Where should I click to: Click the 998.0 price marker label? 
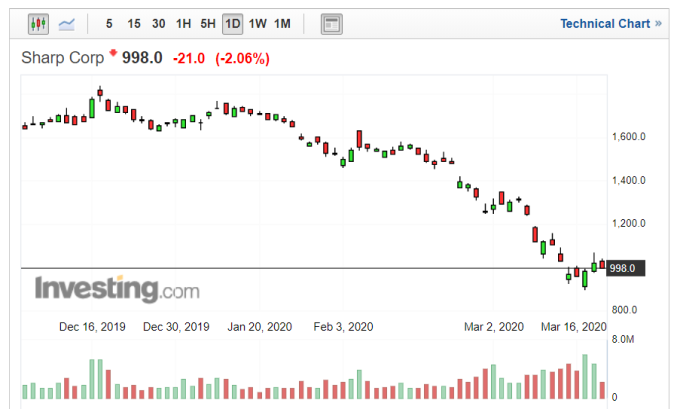[x=625, y=268]
